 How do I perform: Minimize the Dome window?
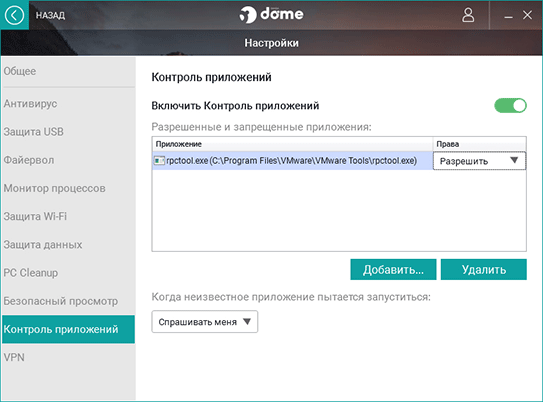pos(508,15)
